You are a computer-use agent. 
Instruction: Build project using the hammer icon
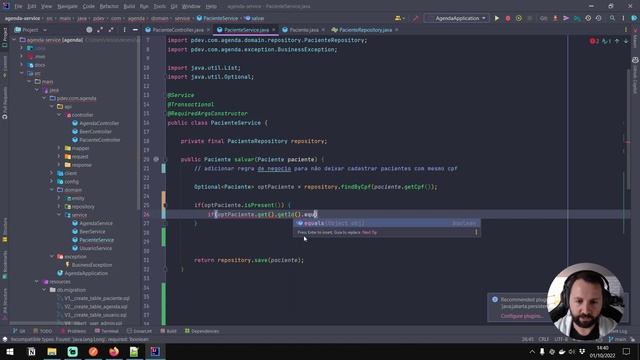click(x=416, y=18)
